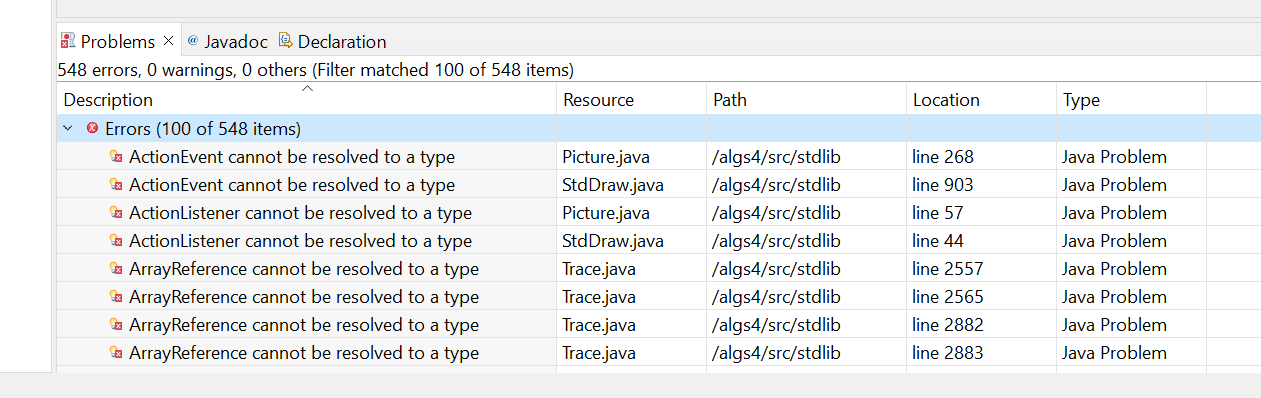Click error icon on Trace.java line 2557 row
1261x398 pixels.
116,269
